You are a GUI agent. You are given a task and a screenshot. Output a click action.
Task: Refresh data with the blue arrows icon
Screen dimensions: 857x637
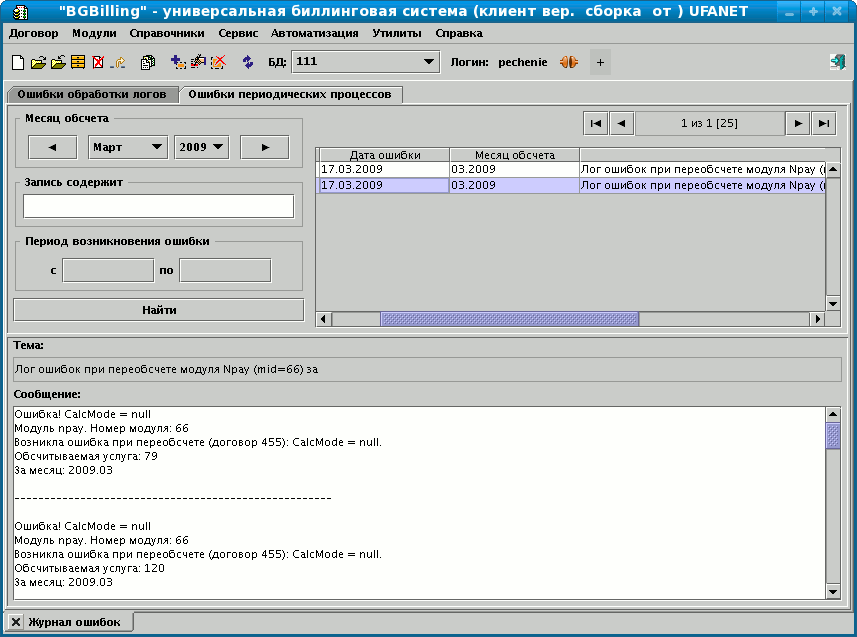tap(247, 61)
